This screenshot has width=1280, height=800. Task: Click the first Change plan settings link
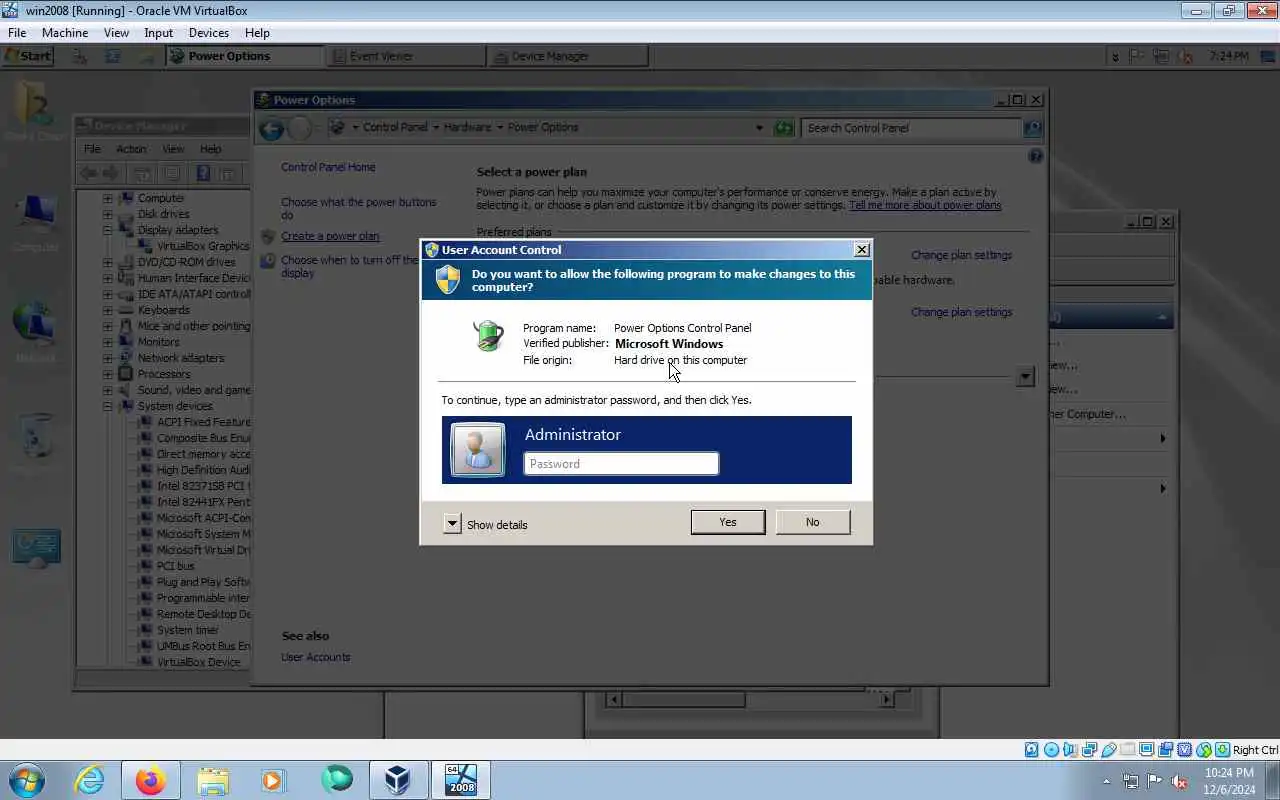[x=961, y=255]
